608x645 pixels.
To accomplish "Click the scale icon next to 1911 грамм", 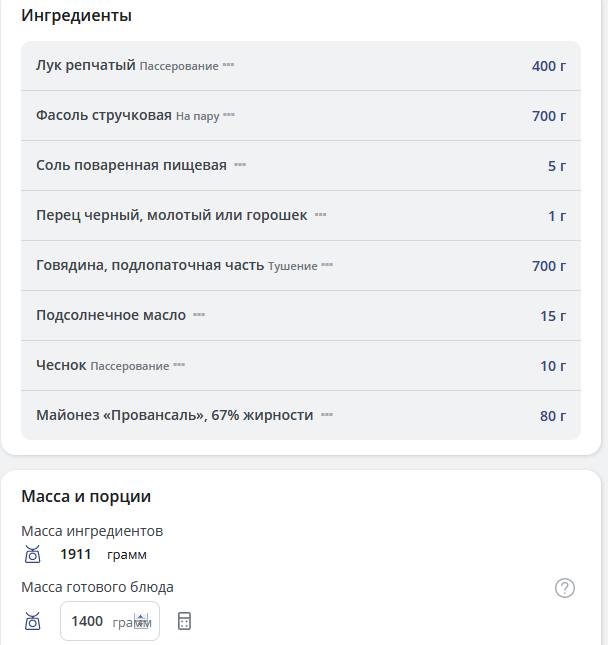I will [x=32, y=554].
